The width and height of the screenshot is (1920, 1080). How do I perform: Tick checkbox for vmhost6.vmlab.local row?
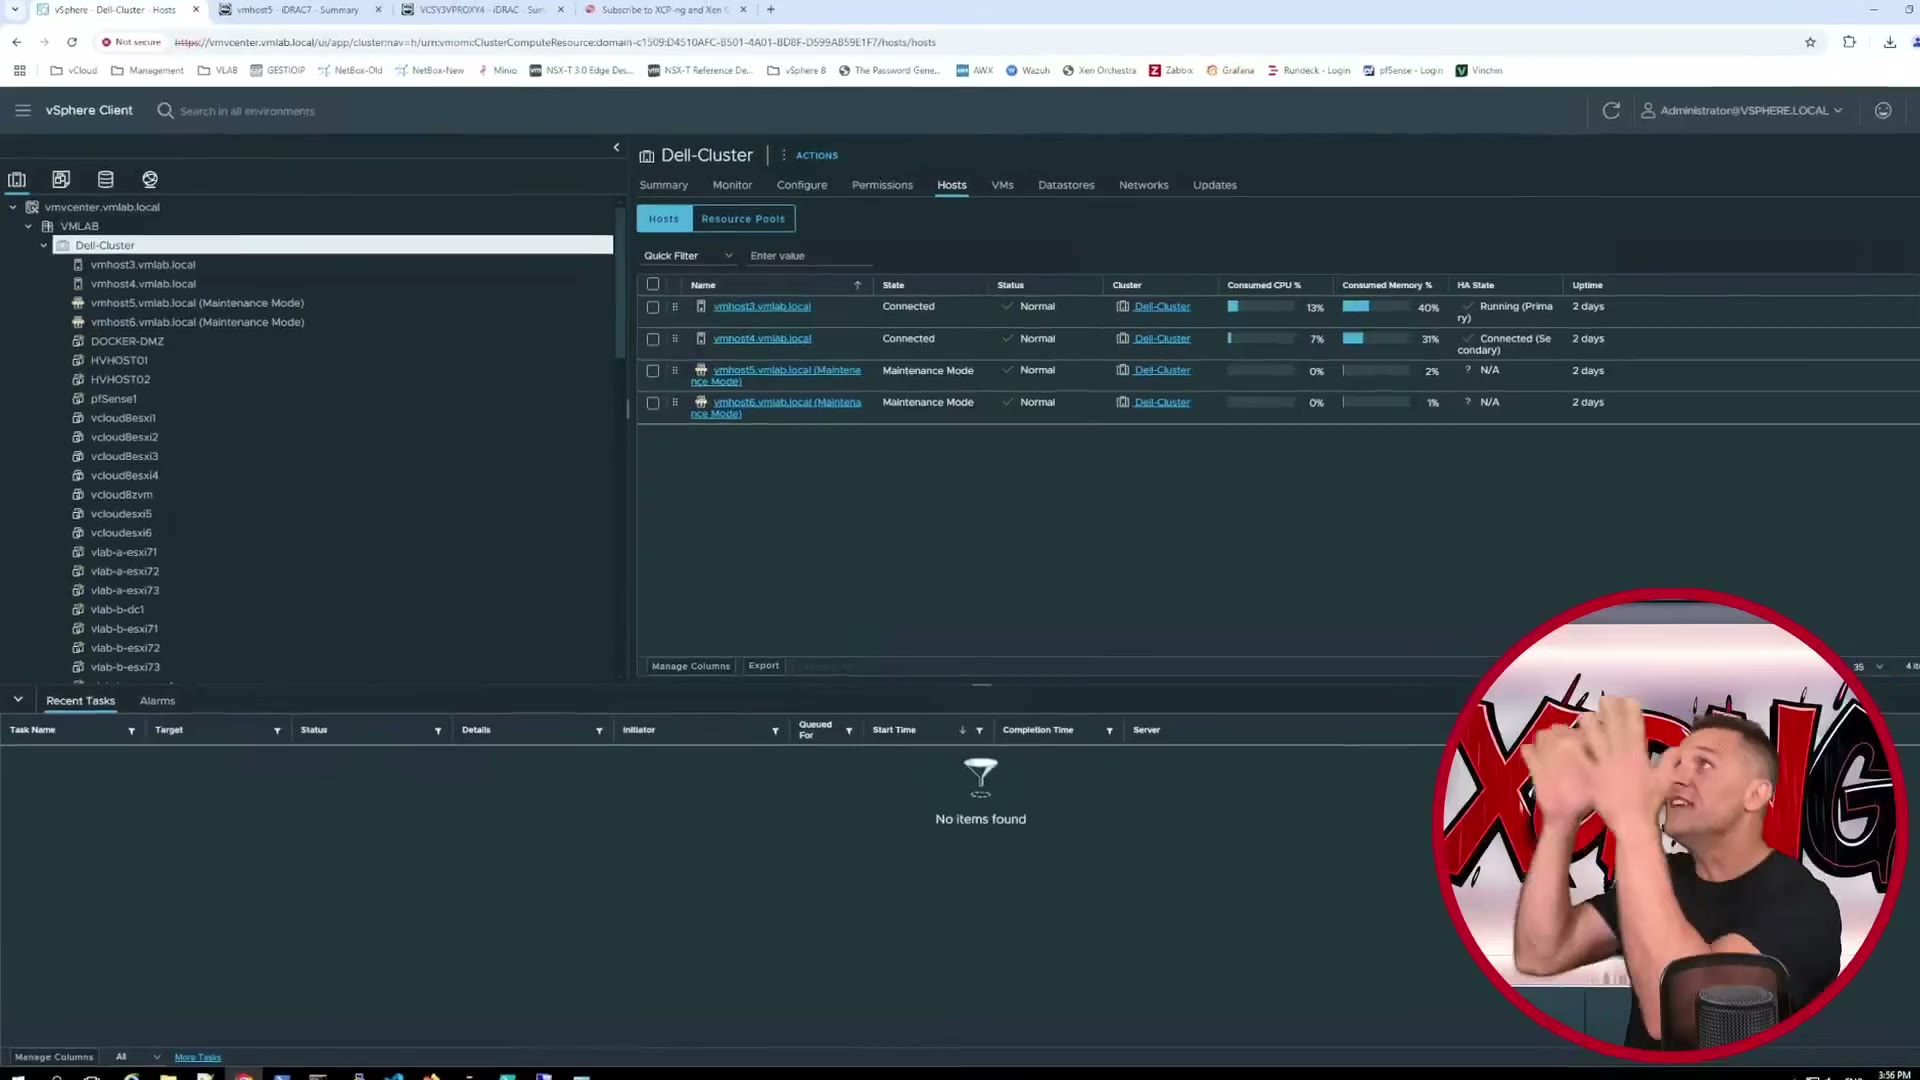point(653,403)
